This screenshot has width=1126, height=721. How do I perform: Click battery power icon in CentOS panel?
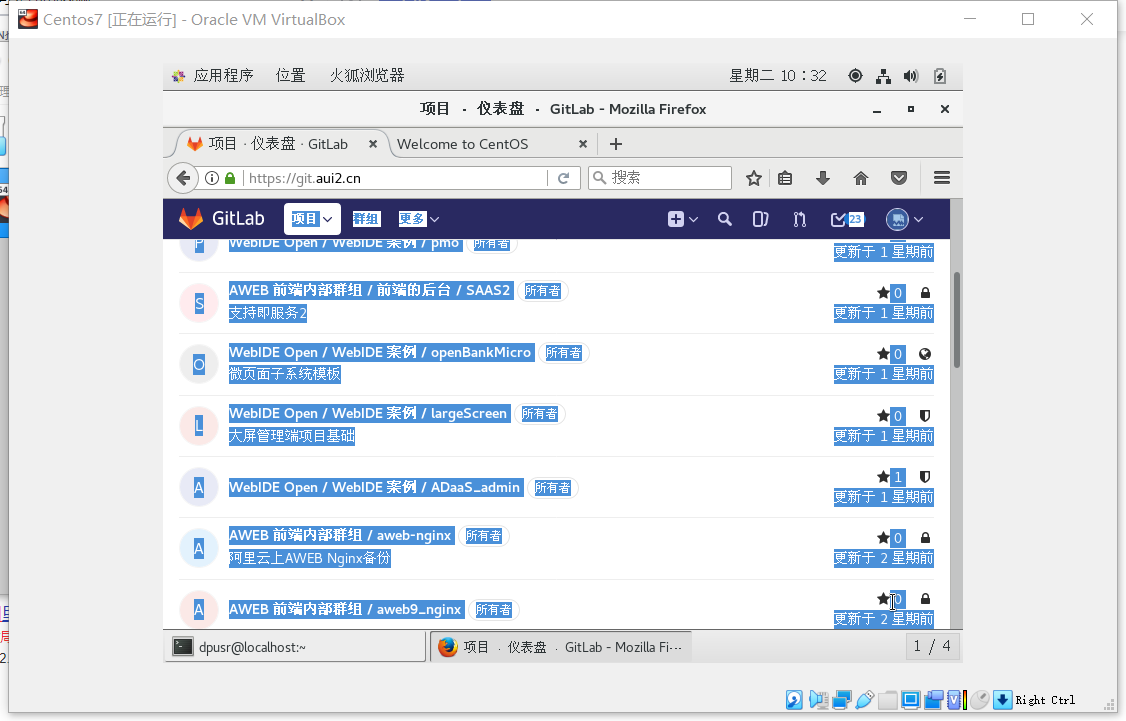940,76
